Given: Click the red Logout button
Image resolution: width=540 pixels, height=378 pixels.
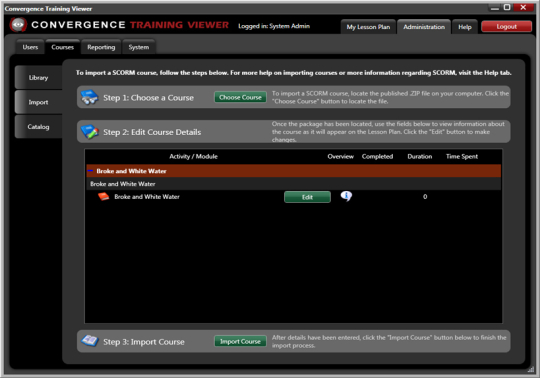Looking at the screenshot, I should tap(506, 26).
